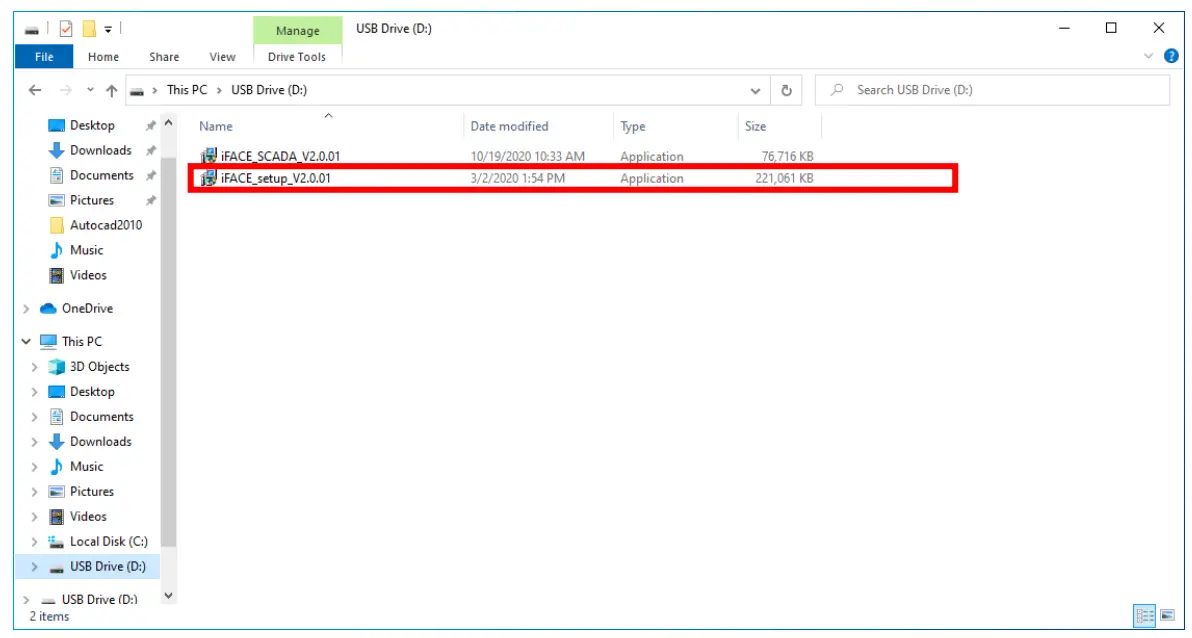This screenshot has width=1192, height=638.
Task: Expand the Local Disk (C:) node
Action: (x=34, y=542)
